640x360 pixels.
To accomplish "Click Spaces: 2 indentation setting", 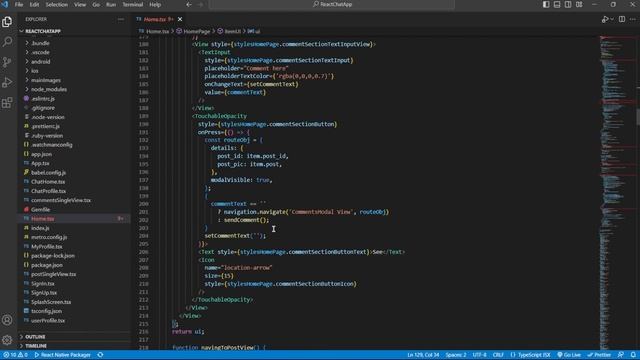I will [x=456, y=355].
